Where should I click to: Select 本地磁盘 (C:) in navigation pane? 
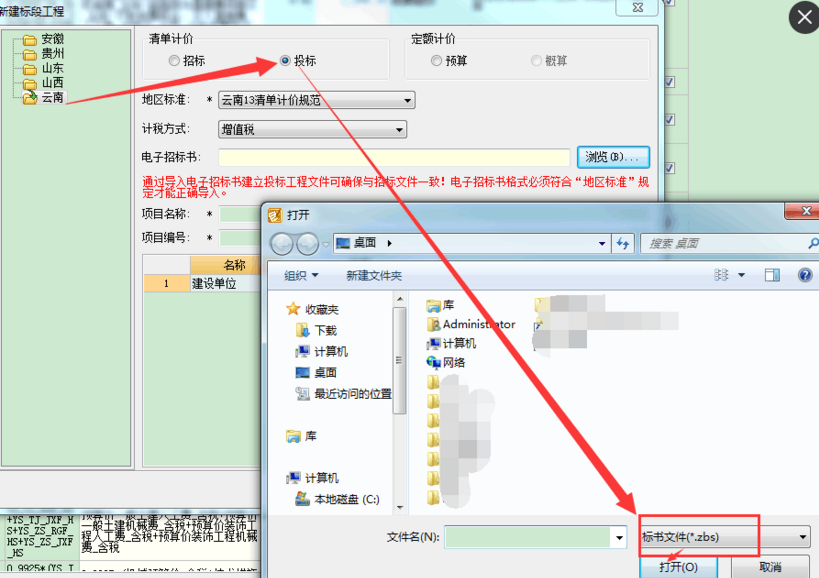337,499
